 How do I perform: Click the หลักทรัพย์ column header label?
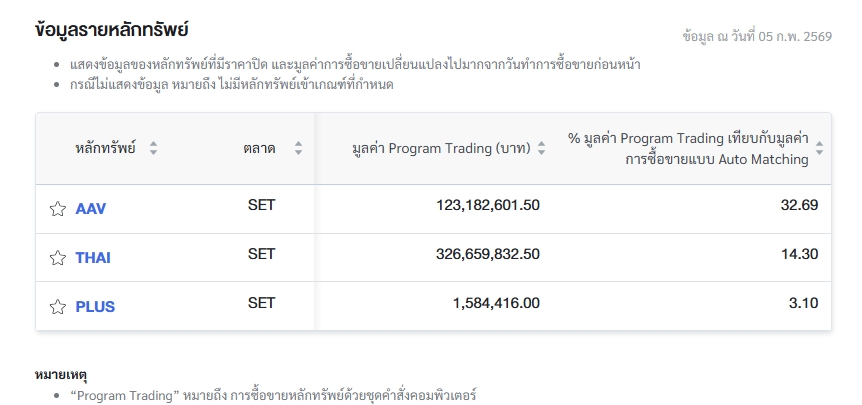(105, 148)
